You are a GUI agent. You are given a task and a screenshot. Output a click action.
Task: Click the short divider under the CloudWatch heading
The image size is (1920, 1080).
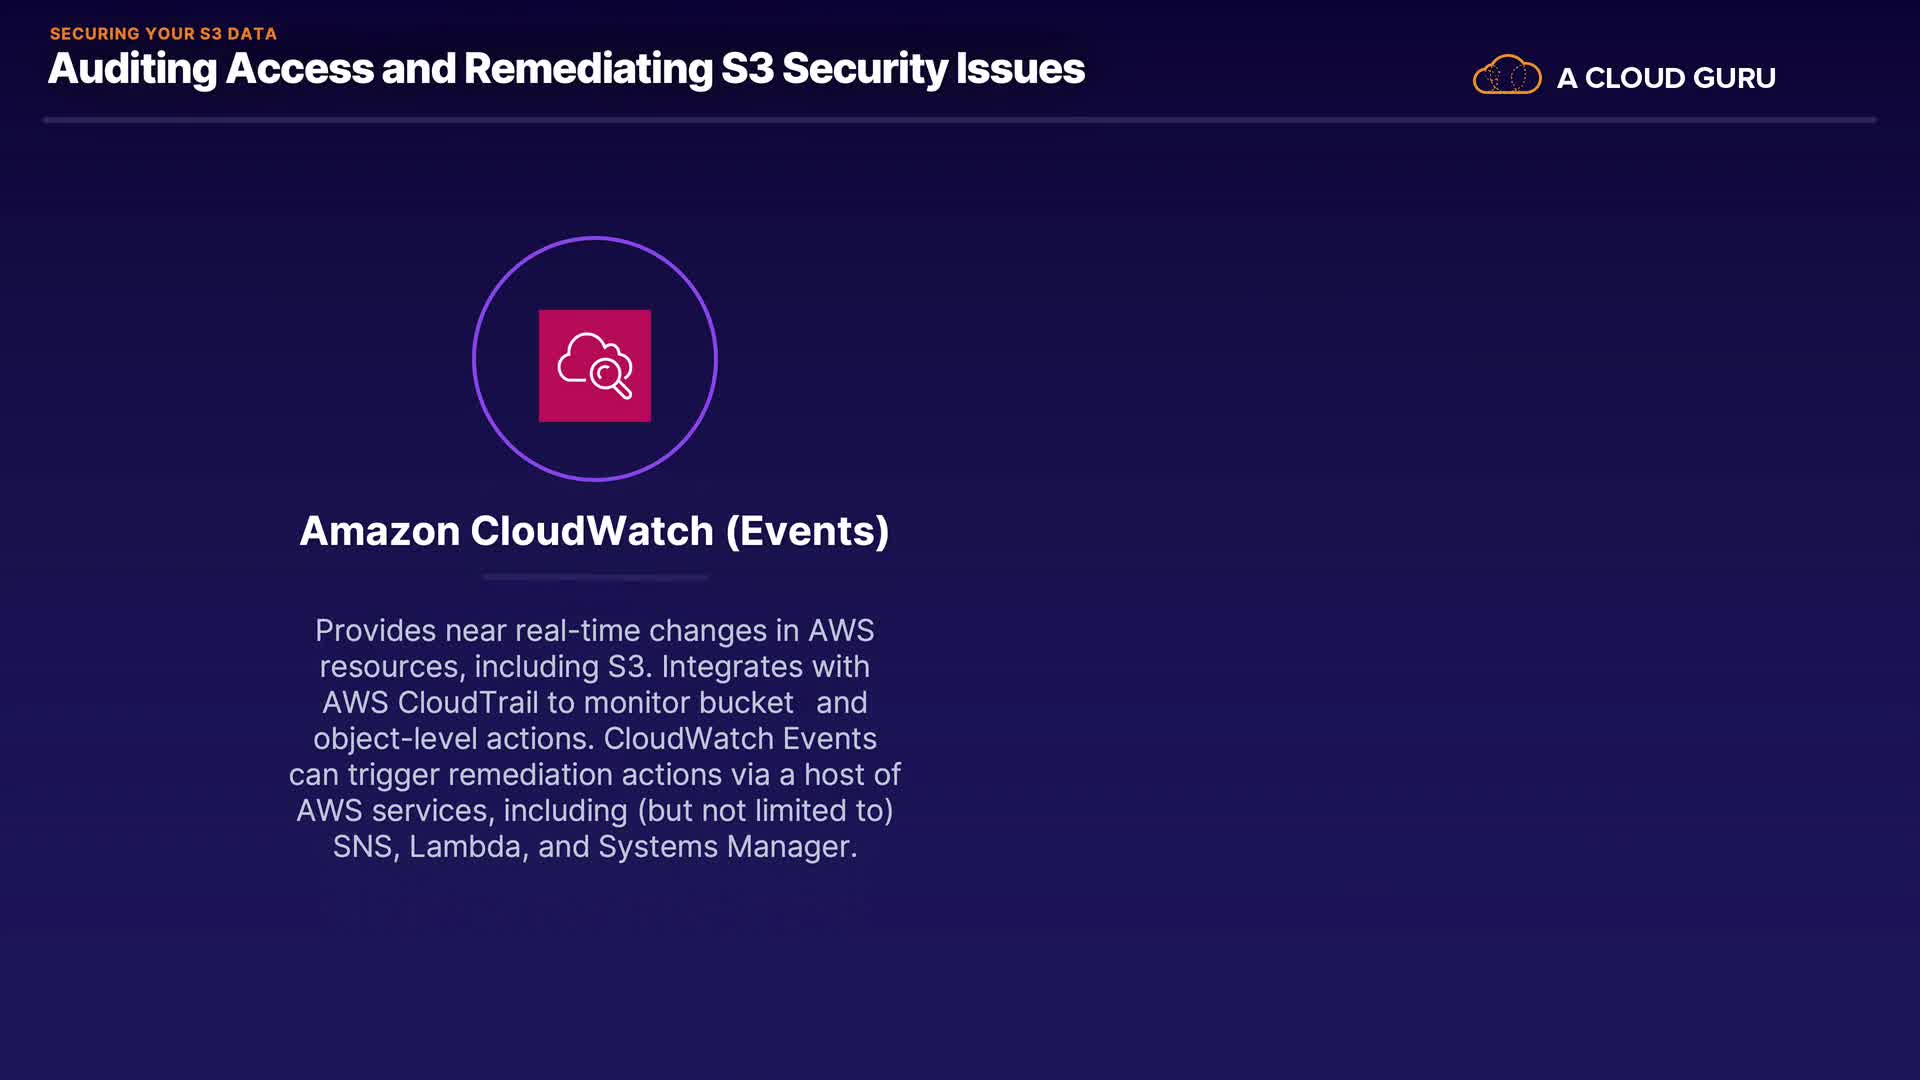point(595,577)
